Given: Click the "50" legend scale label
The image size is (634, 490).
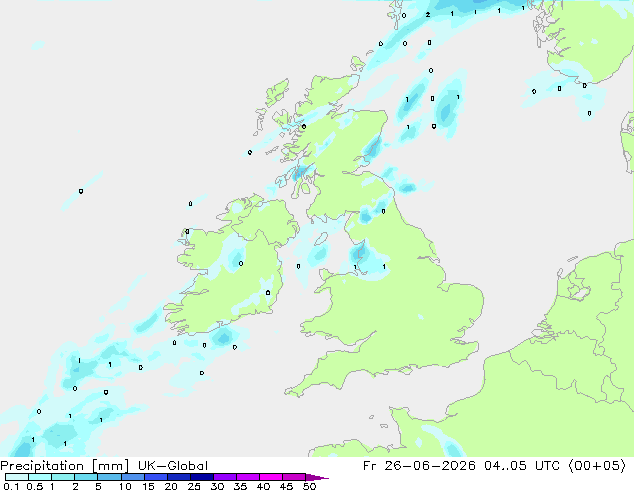Looking at the screenshot, I should [x=309, y=486].
